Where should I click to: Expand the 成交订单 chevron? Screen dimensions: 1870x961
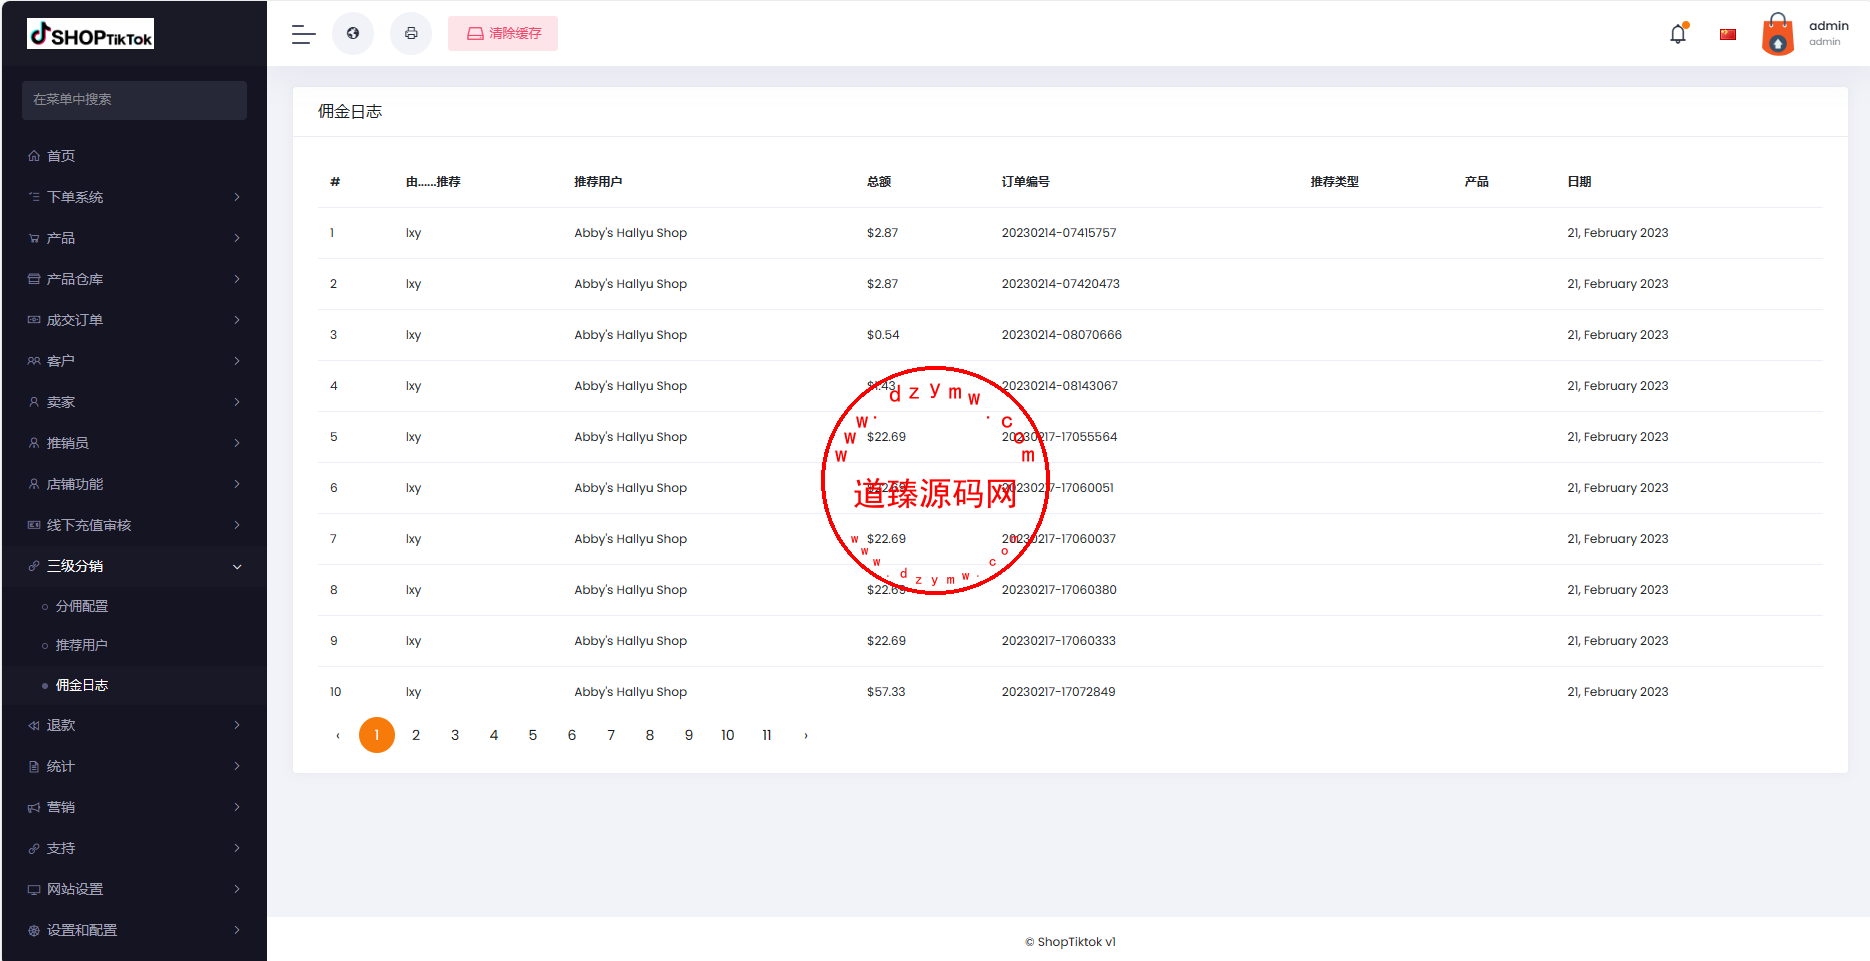[x=237, y=320]
